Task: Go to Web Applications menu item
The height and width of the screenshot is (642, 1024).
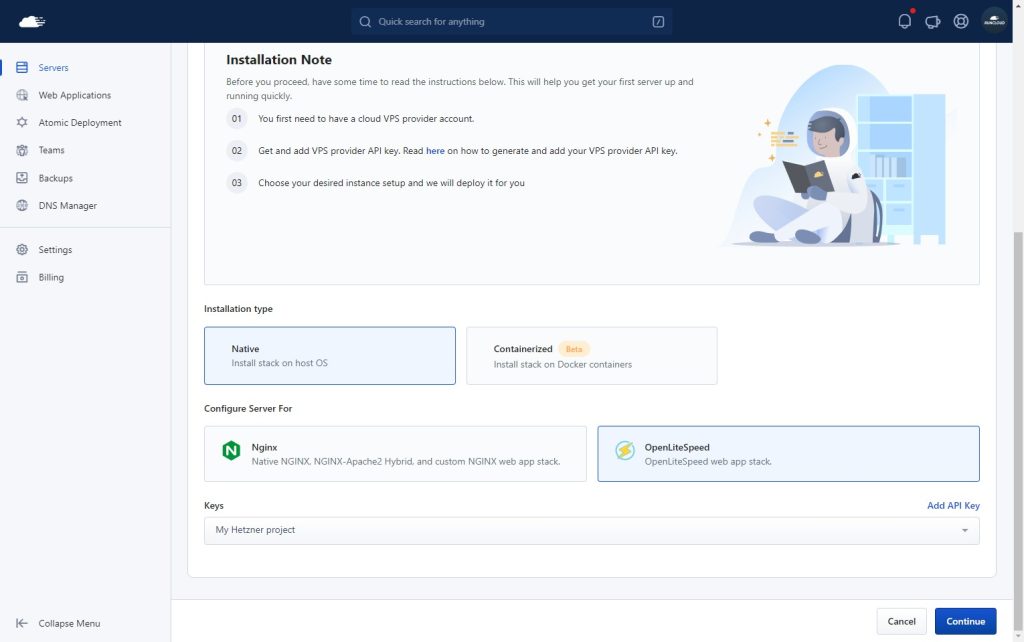Action: 74,95
